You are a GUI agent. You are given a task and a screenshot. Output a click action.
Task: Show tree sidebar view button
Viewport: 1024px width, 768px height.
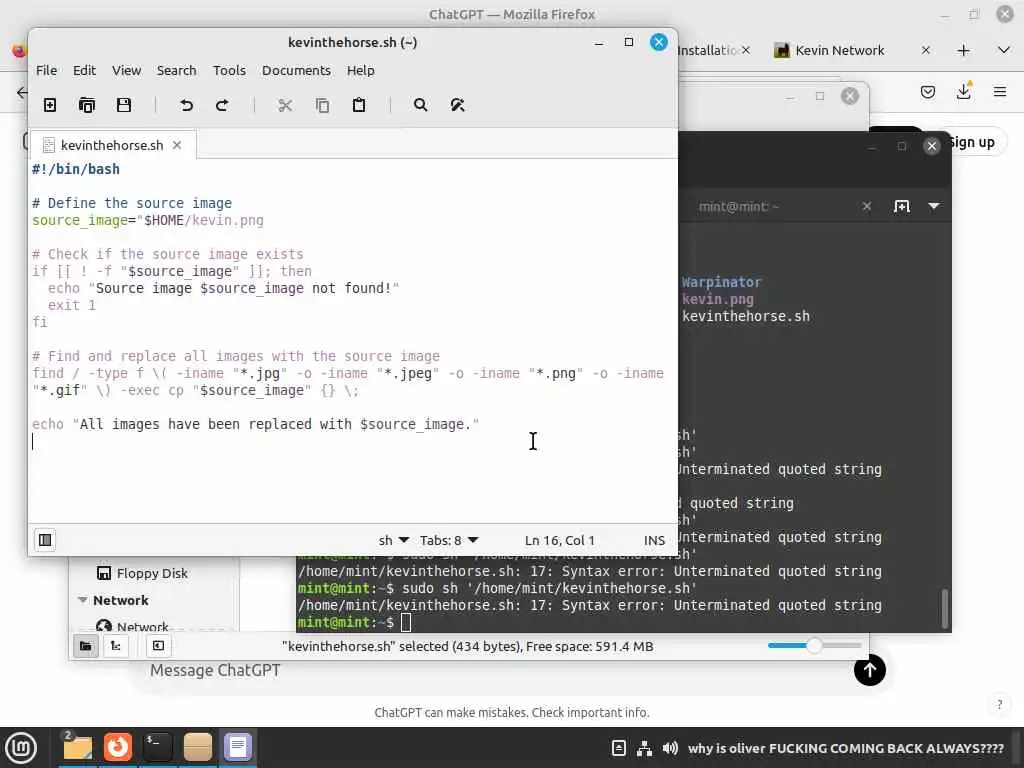point(116,646)
